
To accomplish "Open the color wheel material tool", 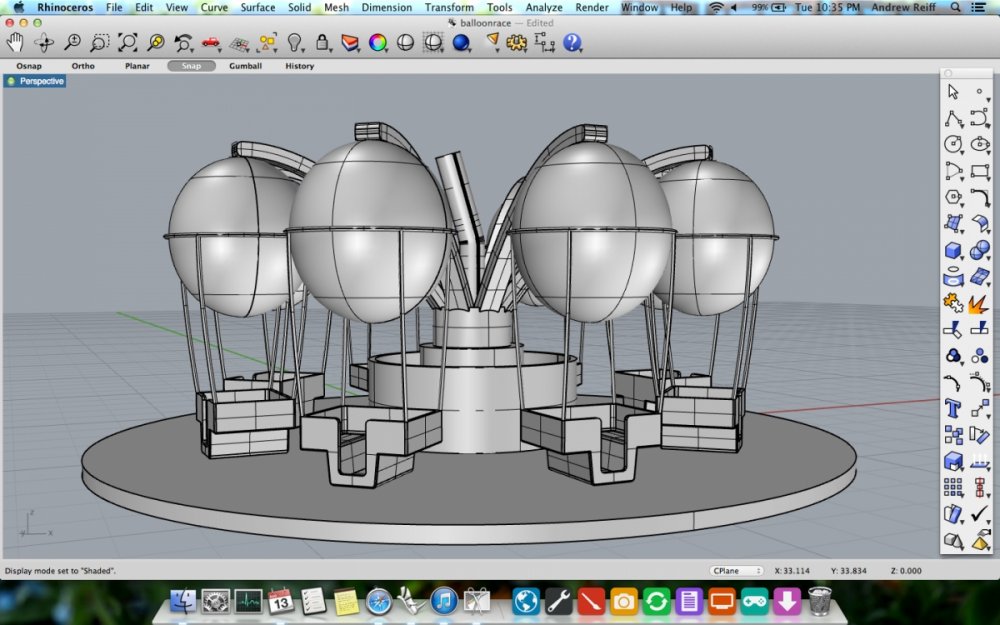I will [377, 42].
